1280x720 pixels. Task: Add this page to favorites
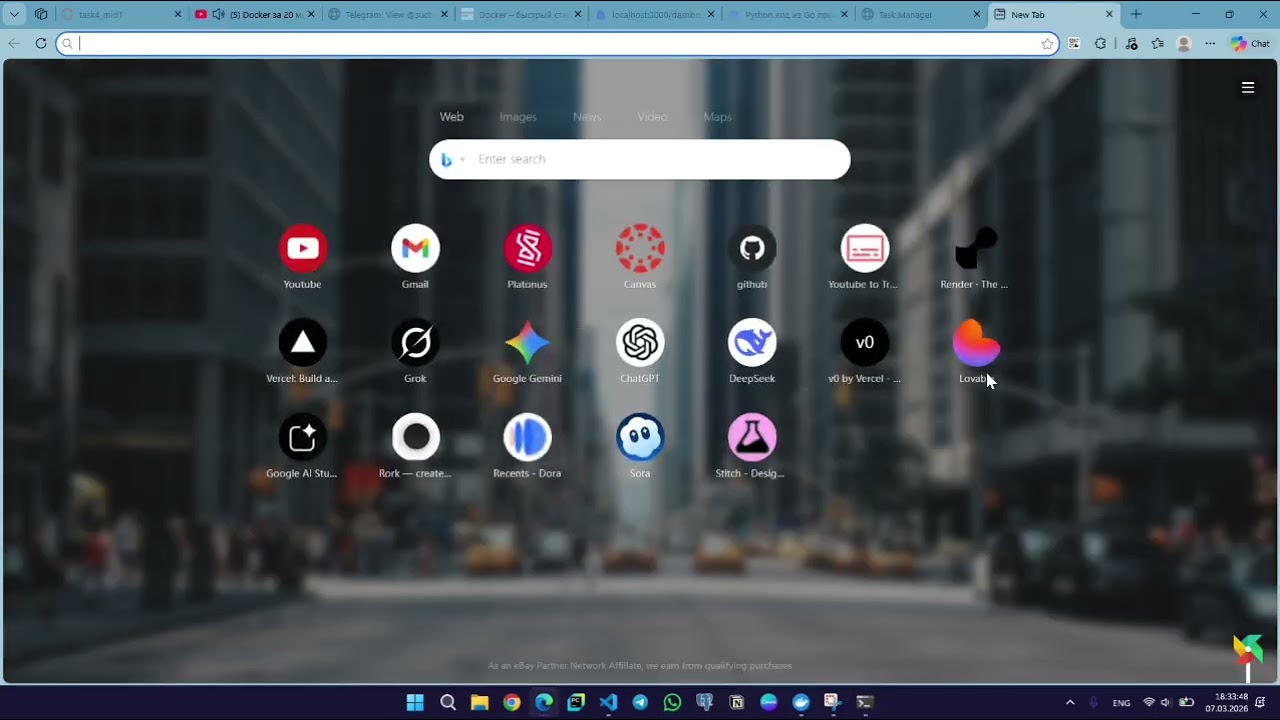tap(1047, 43)
